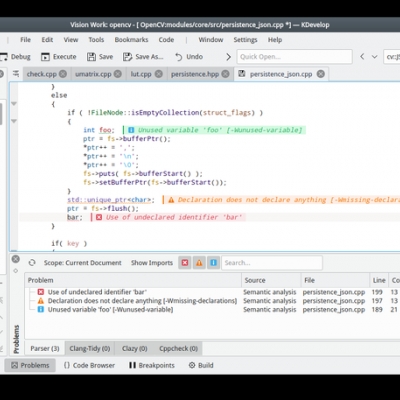Sort by the Source column header
Image resolution: width=400 pixels, height=400 pixels.
pos(271,280)
